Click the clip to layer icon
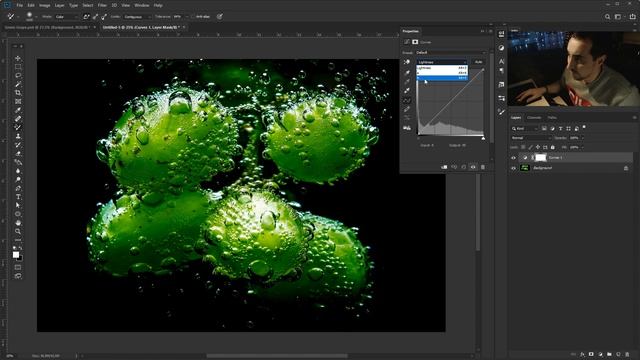640x360 pixels. (444, 167)
